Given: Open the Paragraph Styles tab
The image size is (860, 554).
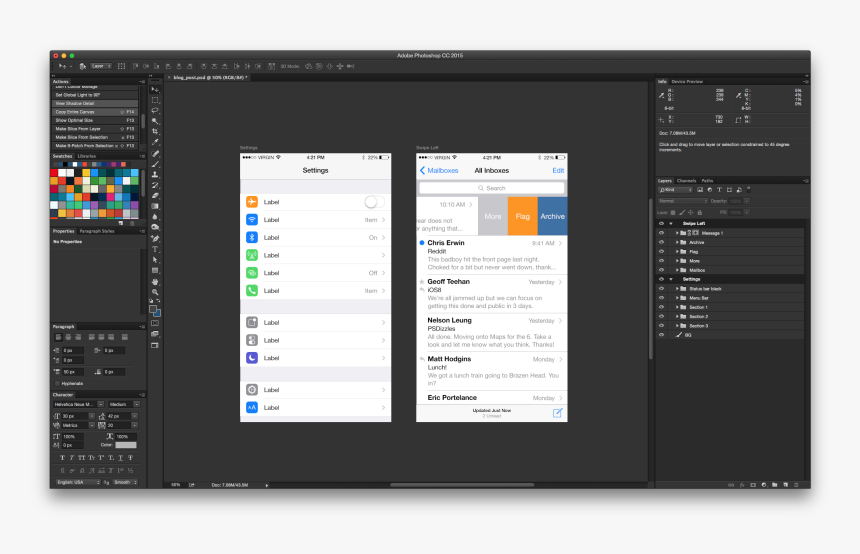Looking at the screenshot, I should coord(97,231).
